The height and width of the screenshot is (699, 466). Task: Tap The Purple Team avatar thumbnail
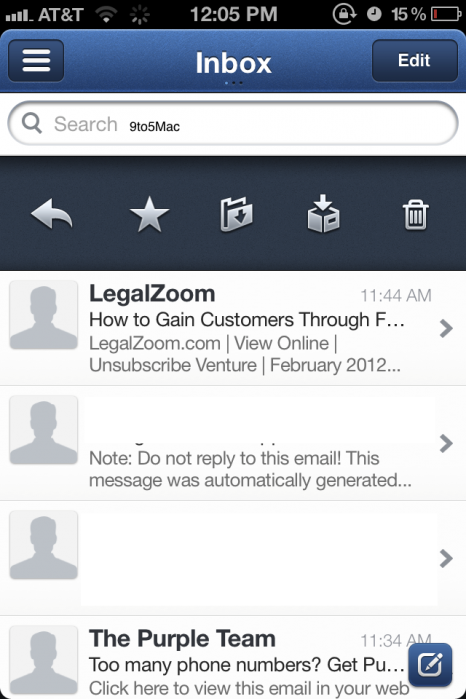[x=44, y=660]
